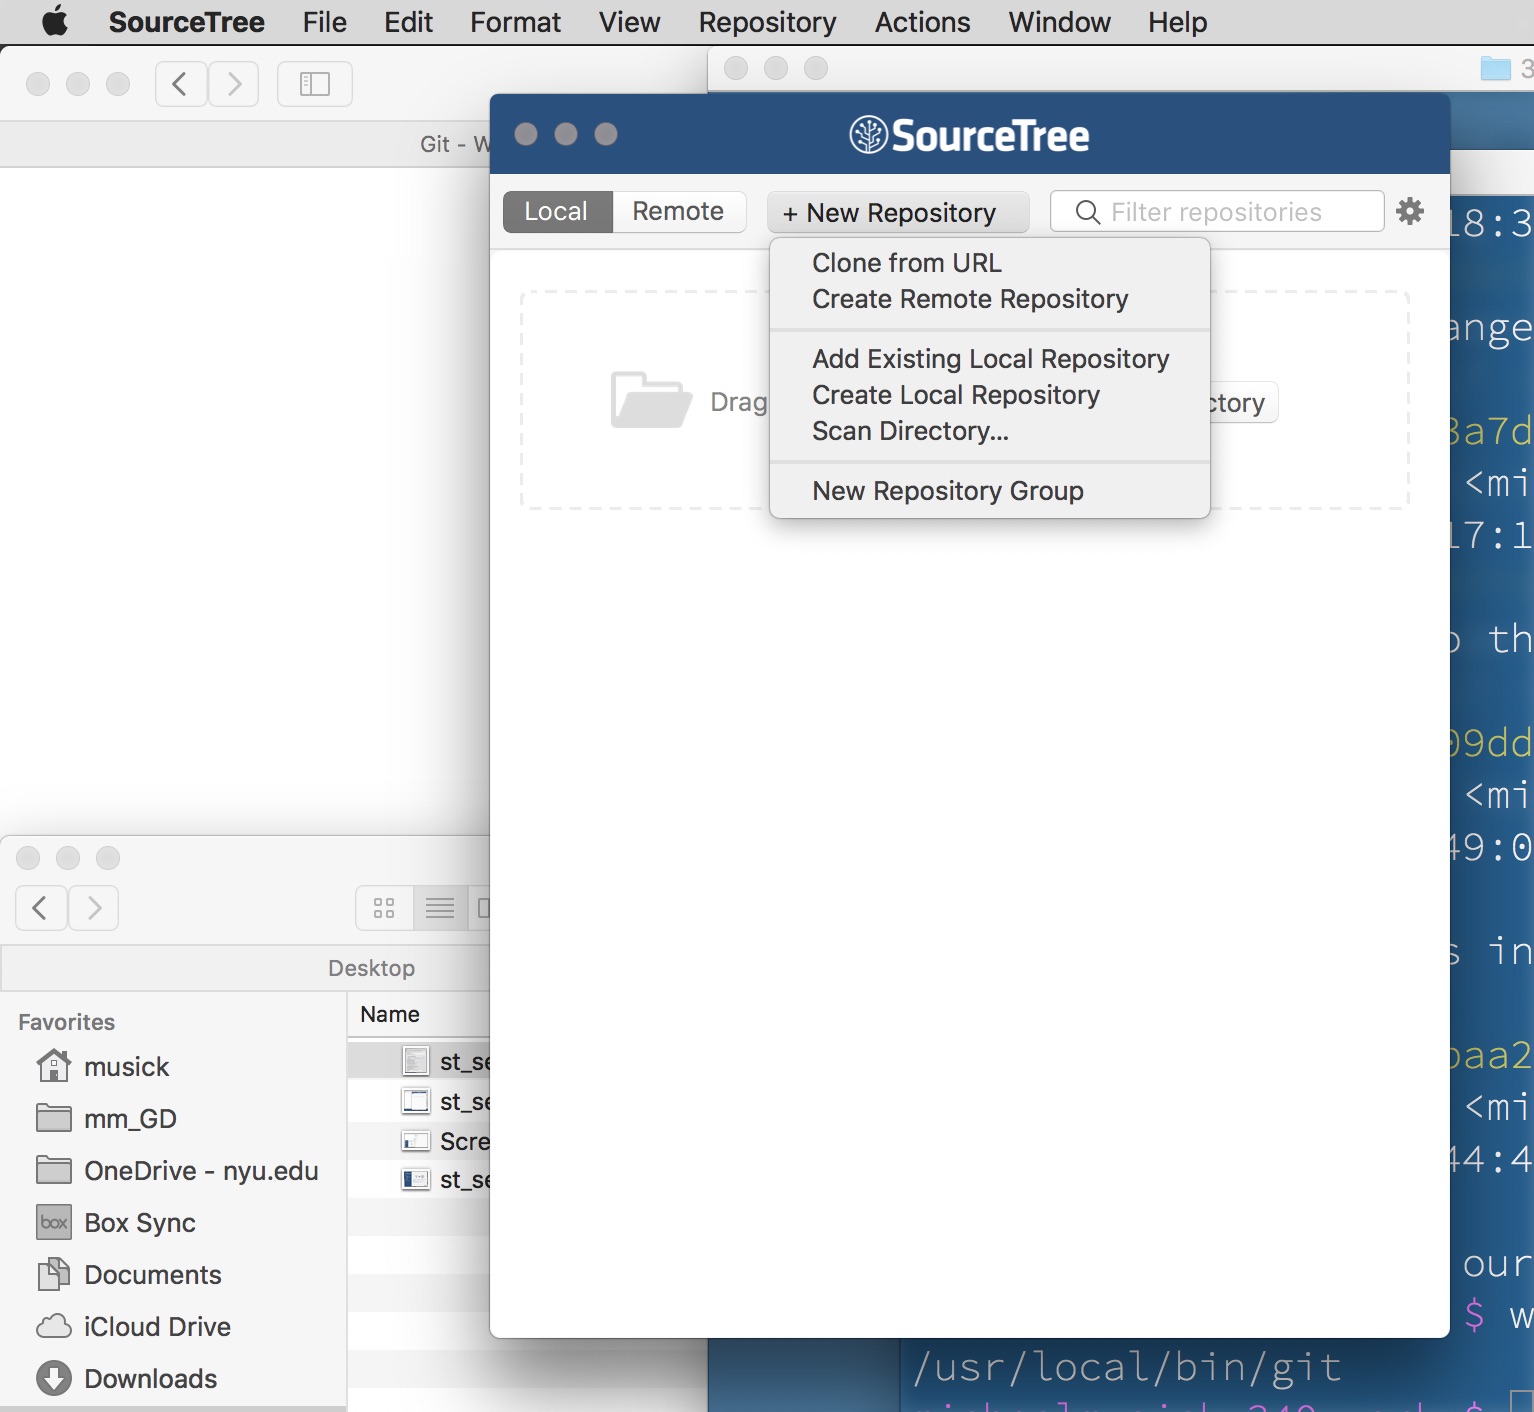
Task: Switch Finder to icon view
Action: click(384, 908)
